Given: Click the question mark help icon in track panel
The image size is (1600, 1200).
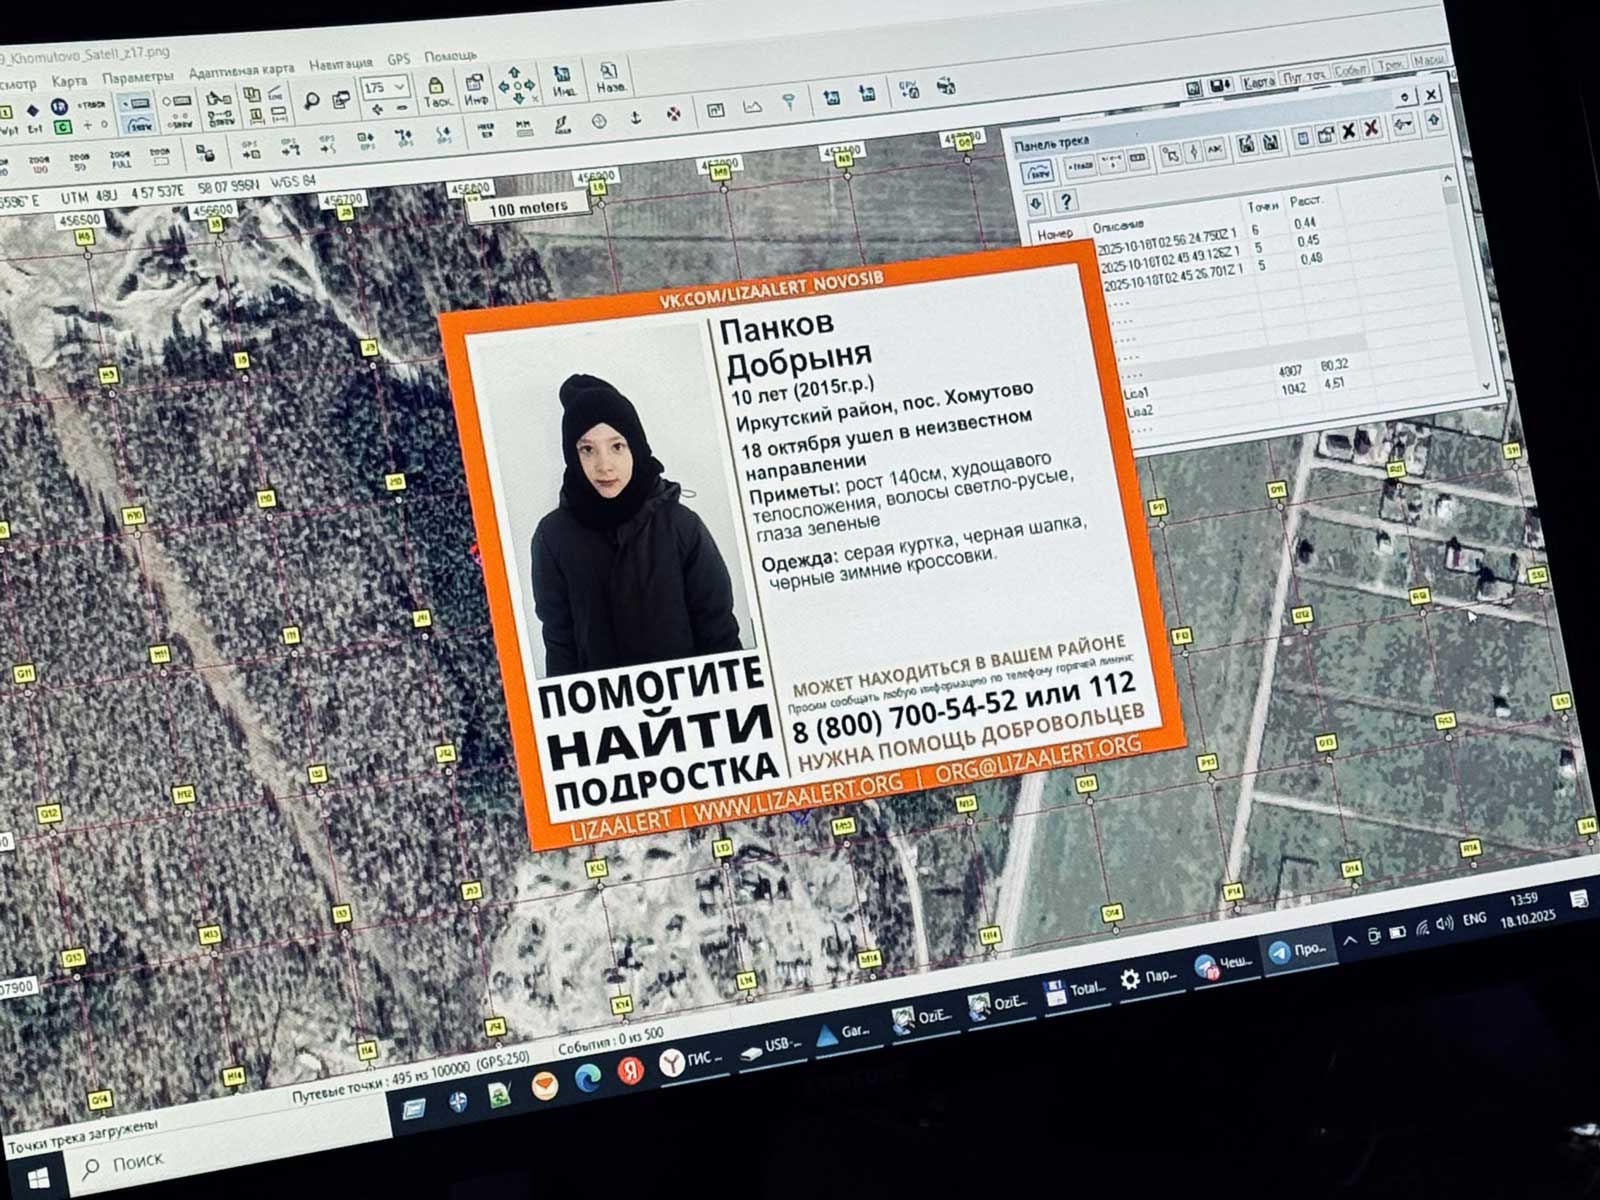Looking at the screenshot, I should (1066, 202).
